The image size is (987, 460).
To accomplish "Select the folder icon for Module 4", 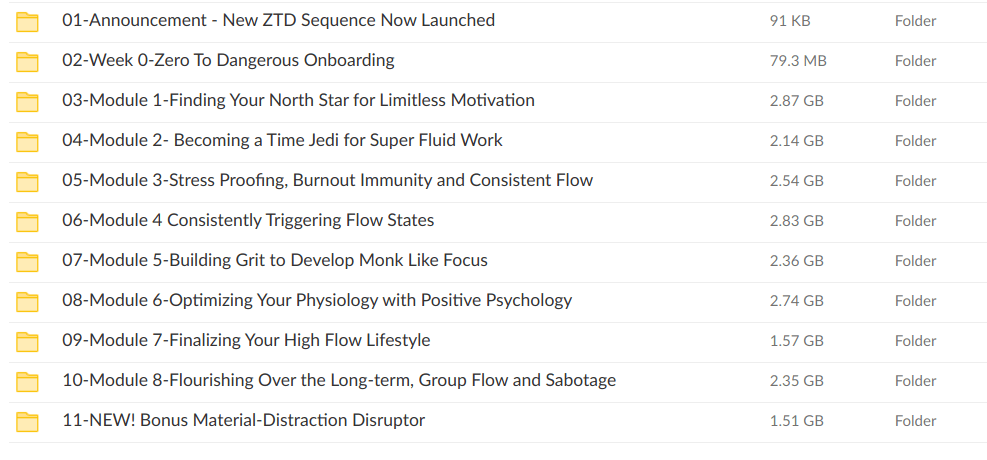I will coord(27,222).
